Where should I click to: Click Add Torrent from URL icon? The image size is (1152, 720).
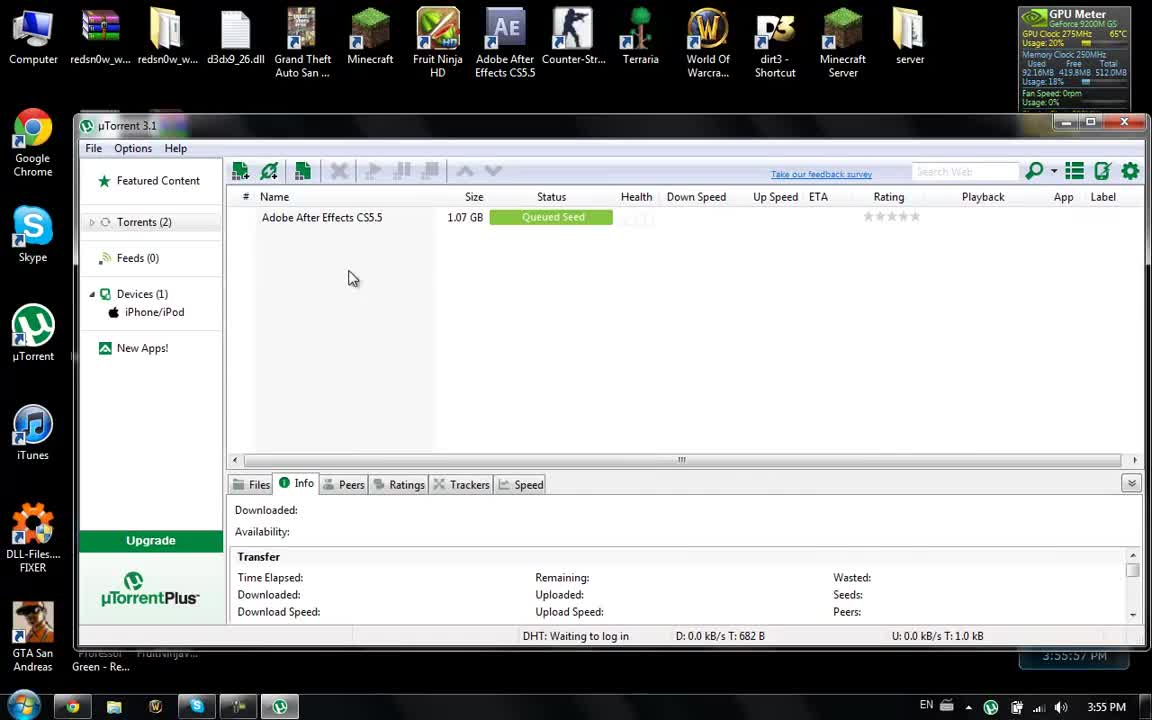[x=269, y=171]
